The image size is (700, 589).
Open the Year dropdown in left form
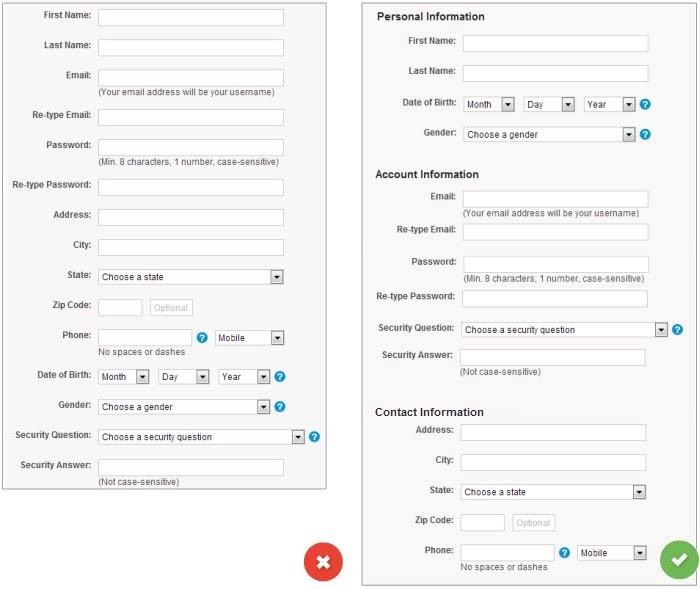tap(244, 376)
